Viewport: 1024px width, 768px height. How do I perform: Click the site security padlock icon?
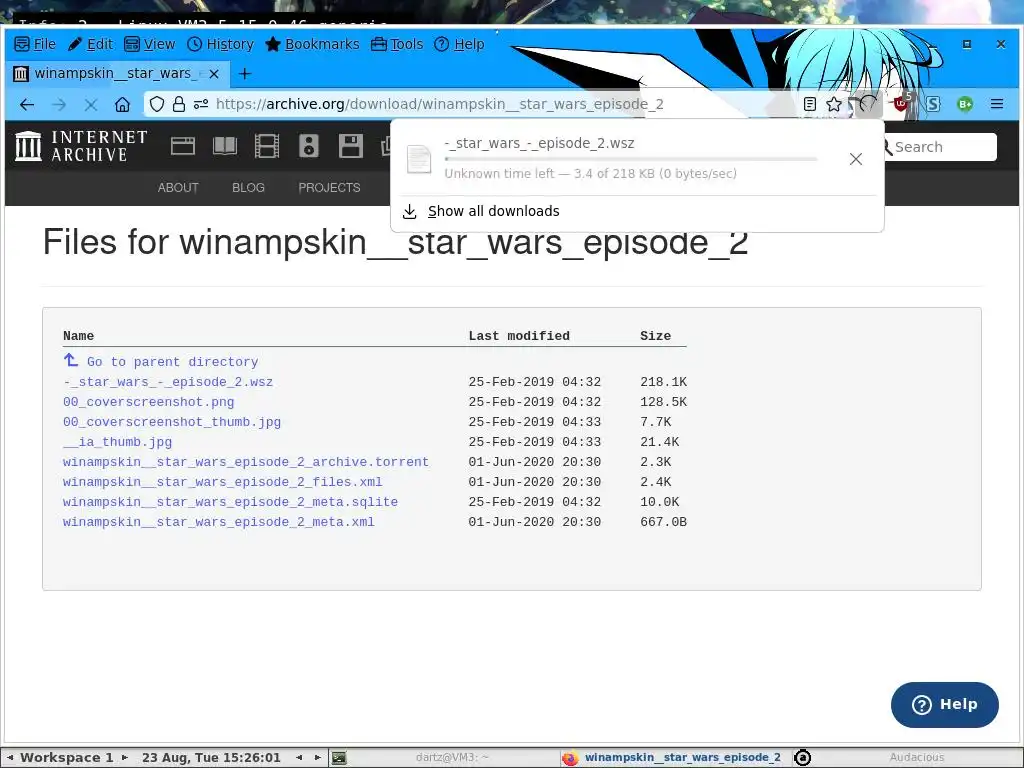178,104
